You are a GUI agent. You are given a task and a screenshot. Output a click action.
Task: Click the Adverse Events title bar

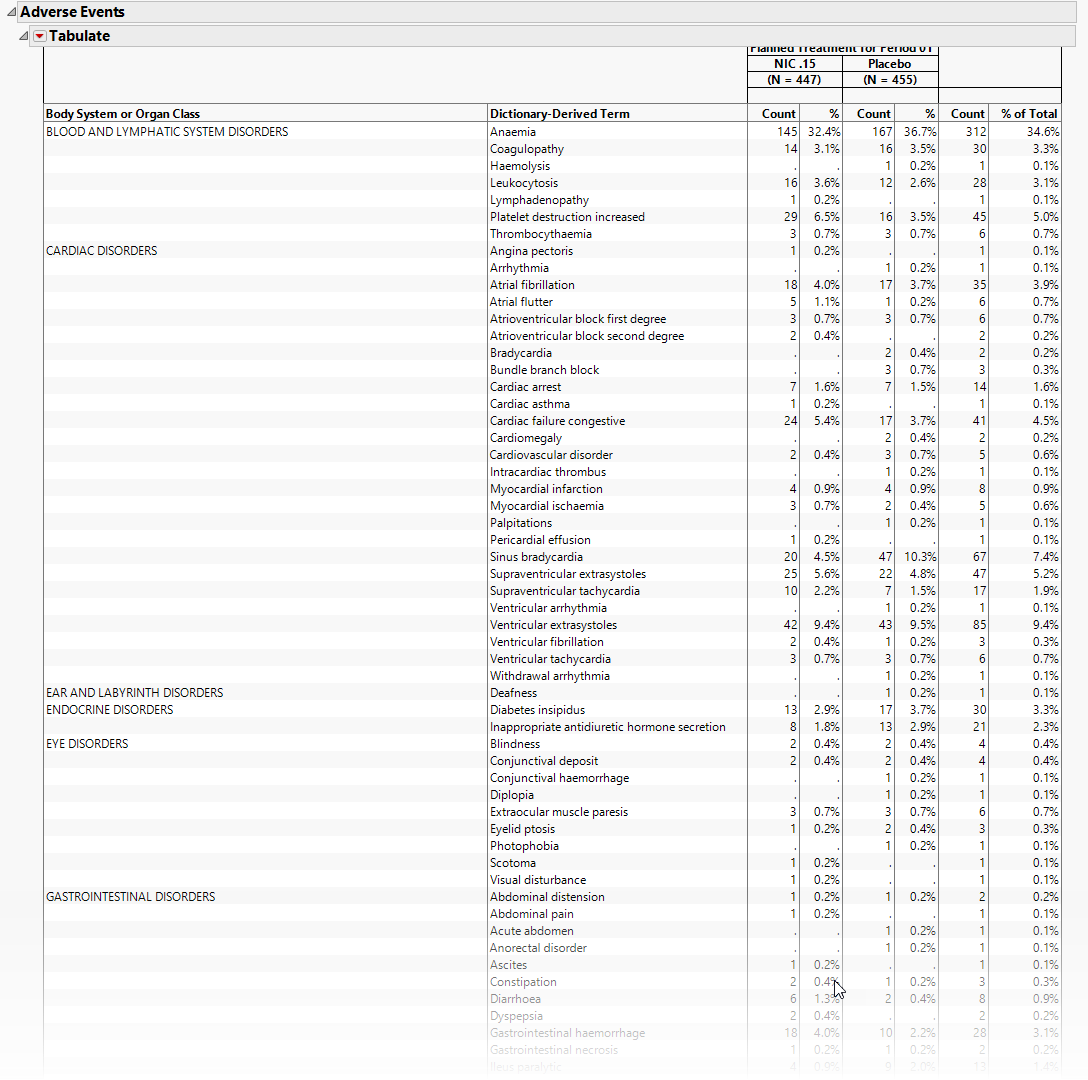pyautogui.click(x=547, y=12)
